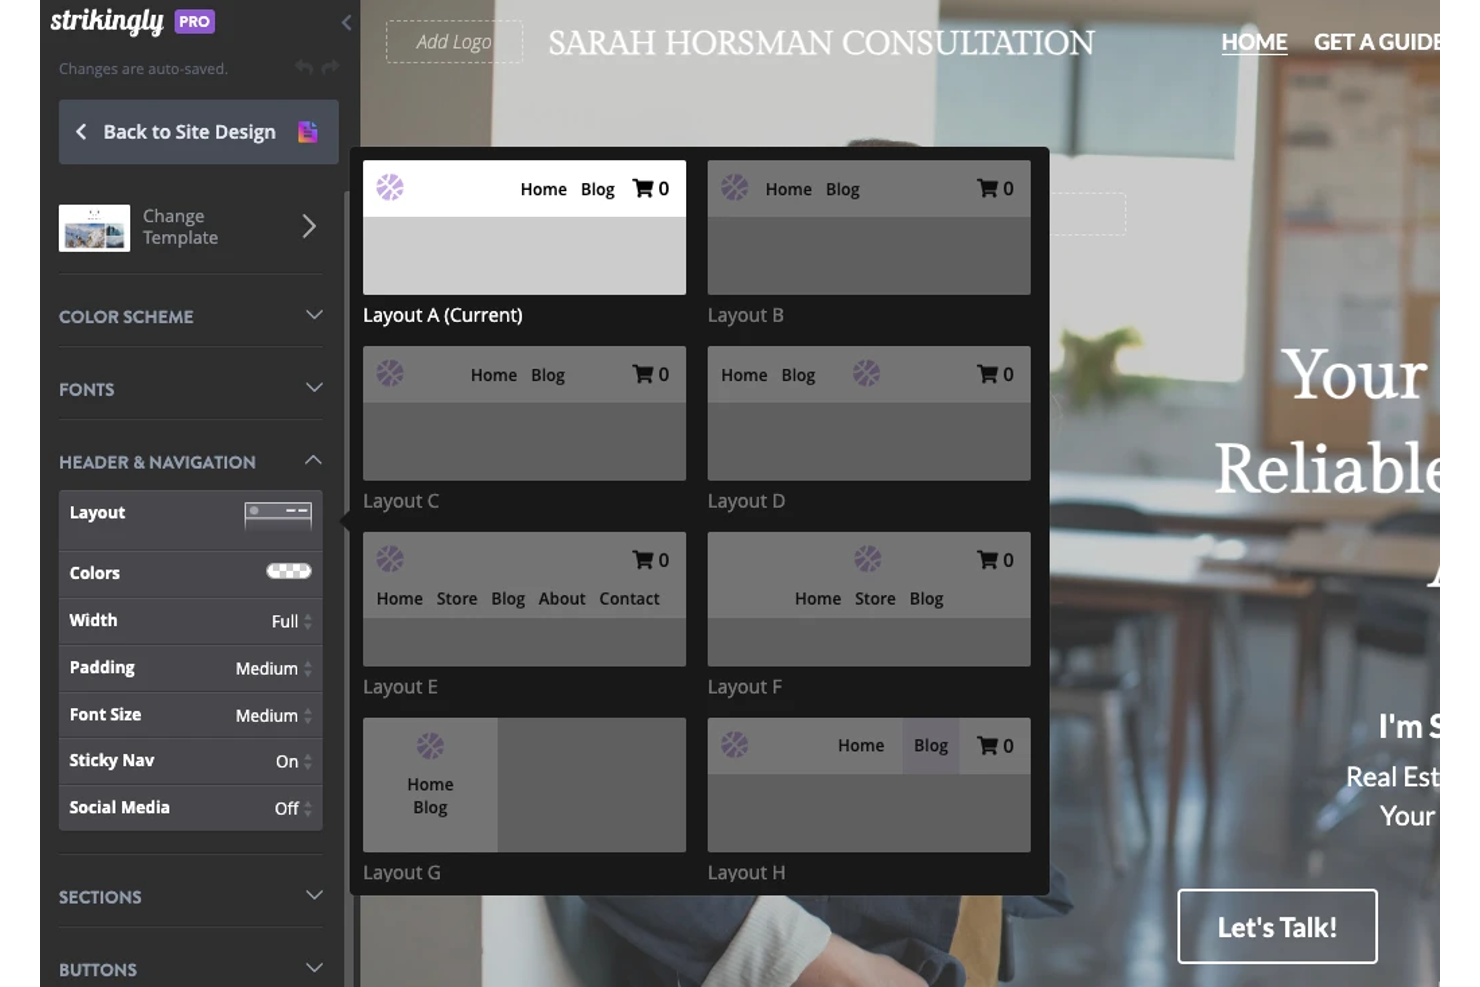Viewport: 1480px width, 987px height.
Task: Expand the FONTS section
Action: coord(314,389)
